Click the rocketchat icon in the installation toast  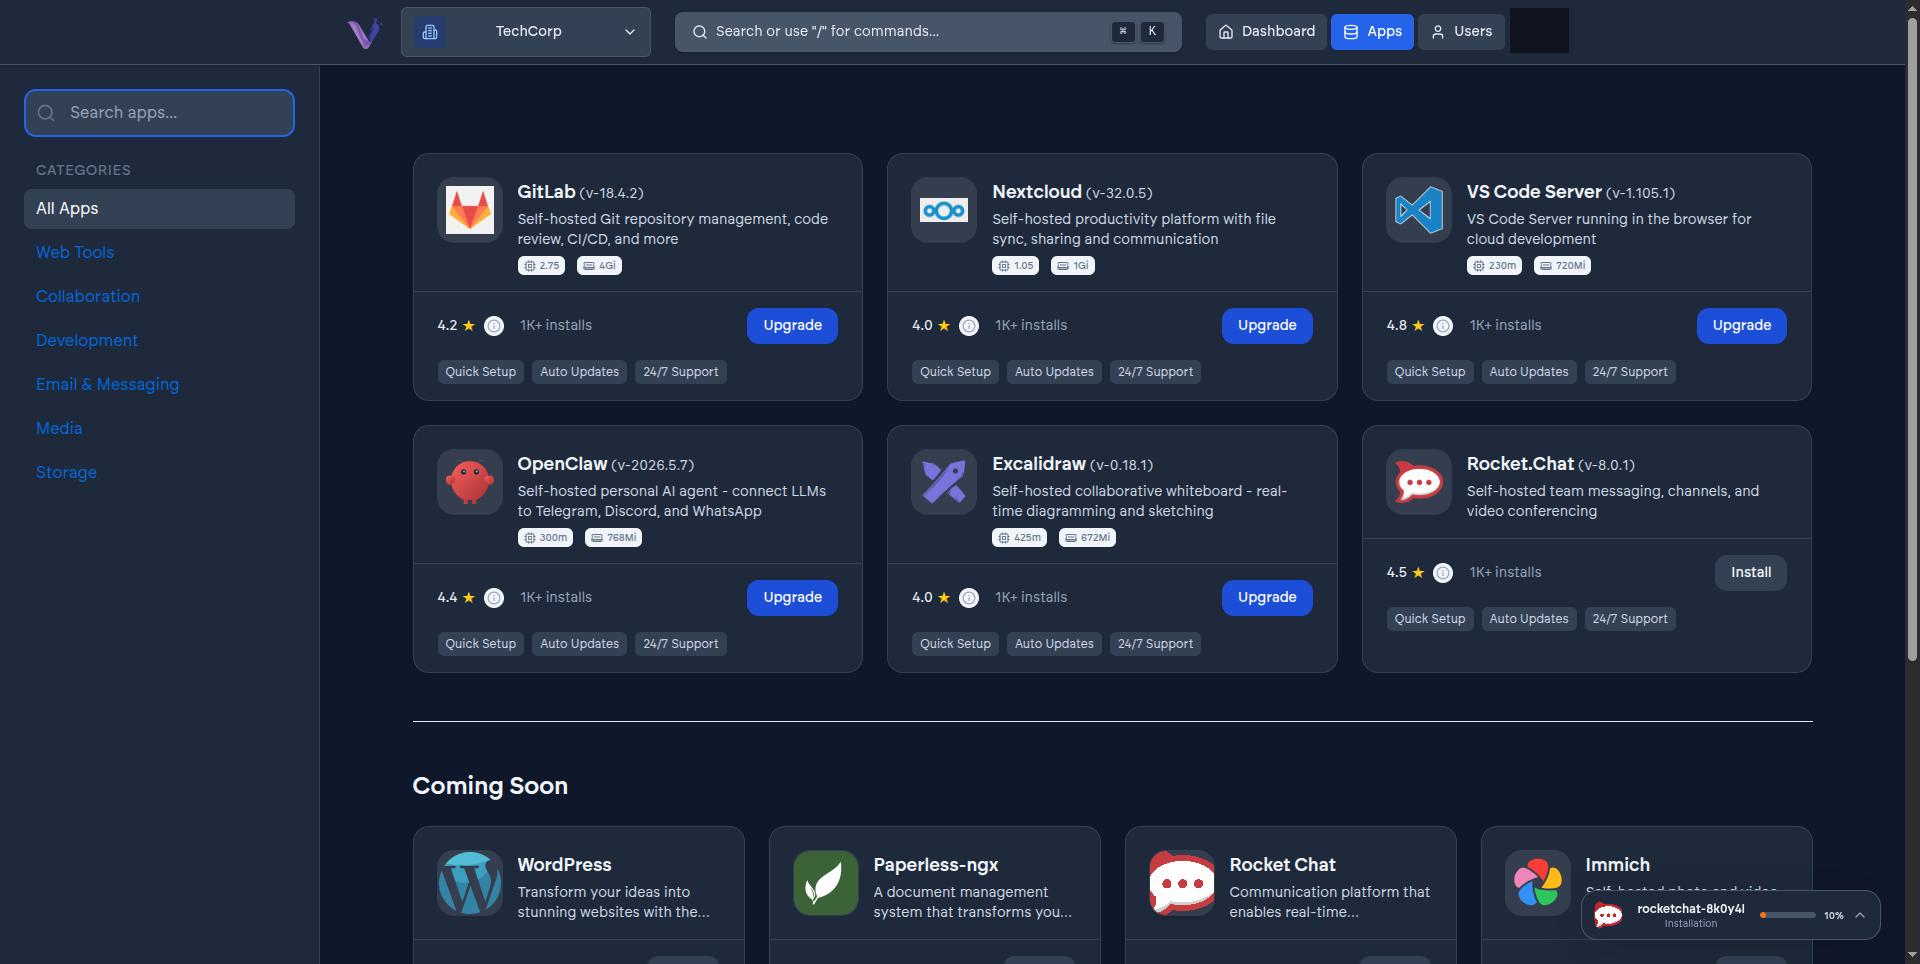point(1608,915)
